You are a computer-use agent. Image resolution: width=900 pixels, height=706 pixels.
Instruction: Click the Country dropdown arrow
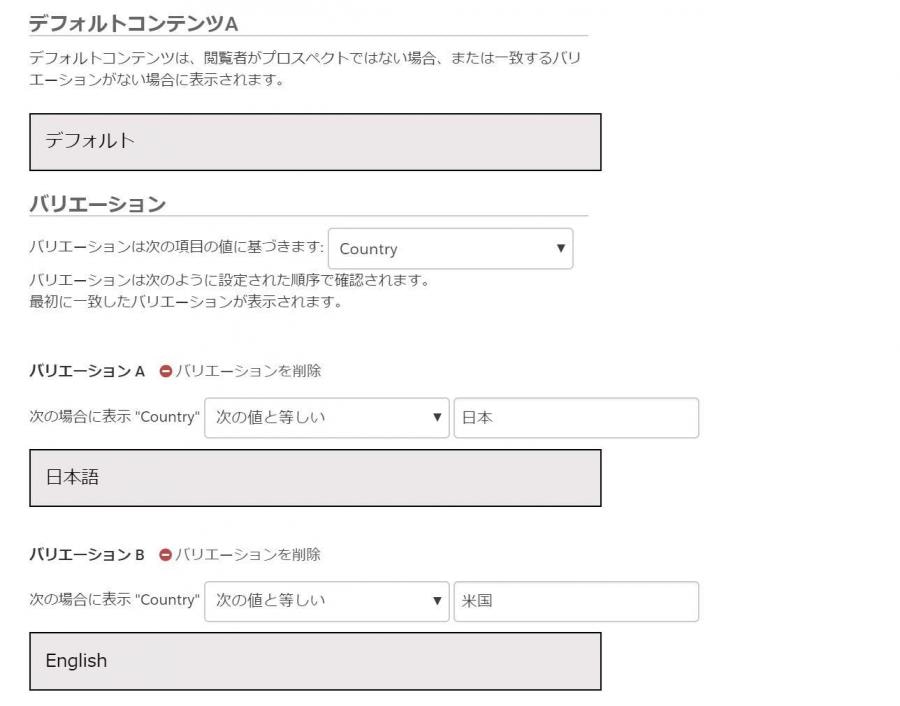(561, 249)
